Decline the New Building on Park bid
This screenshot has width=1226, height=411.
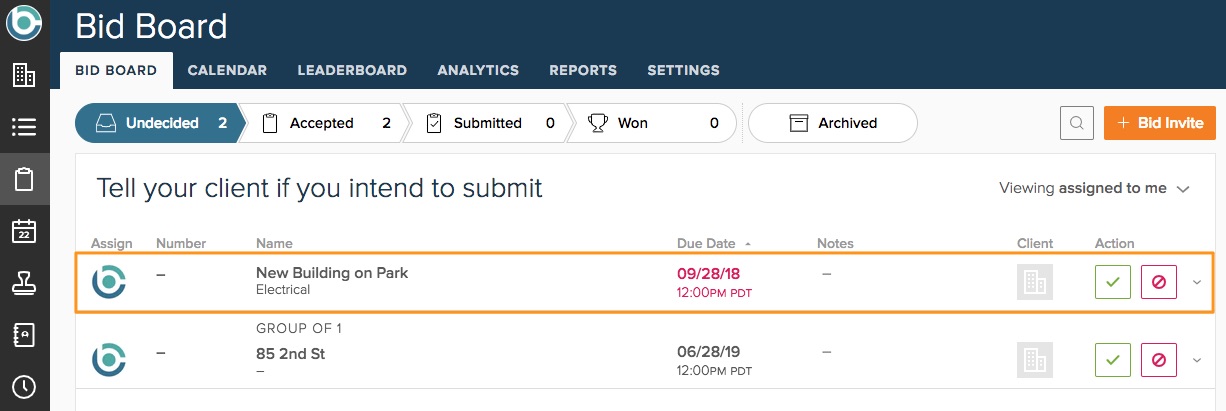[x=1158, y=282]
